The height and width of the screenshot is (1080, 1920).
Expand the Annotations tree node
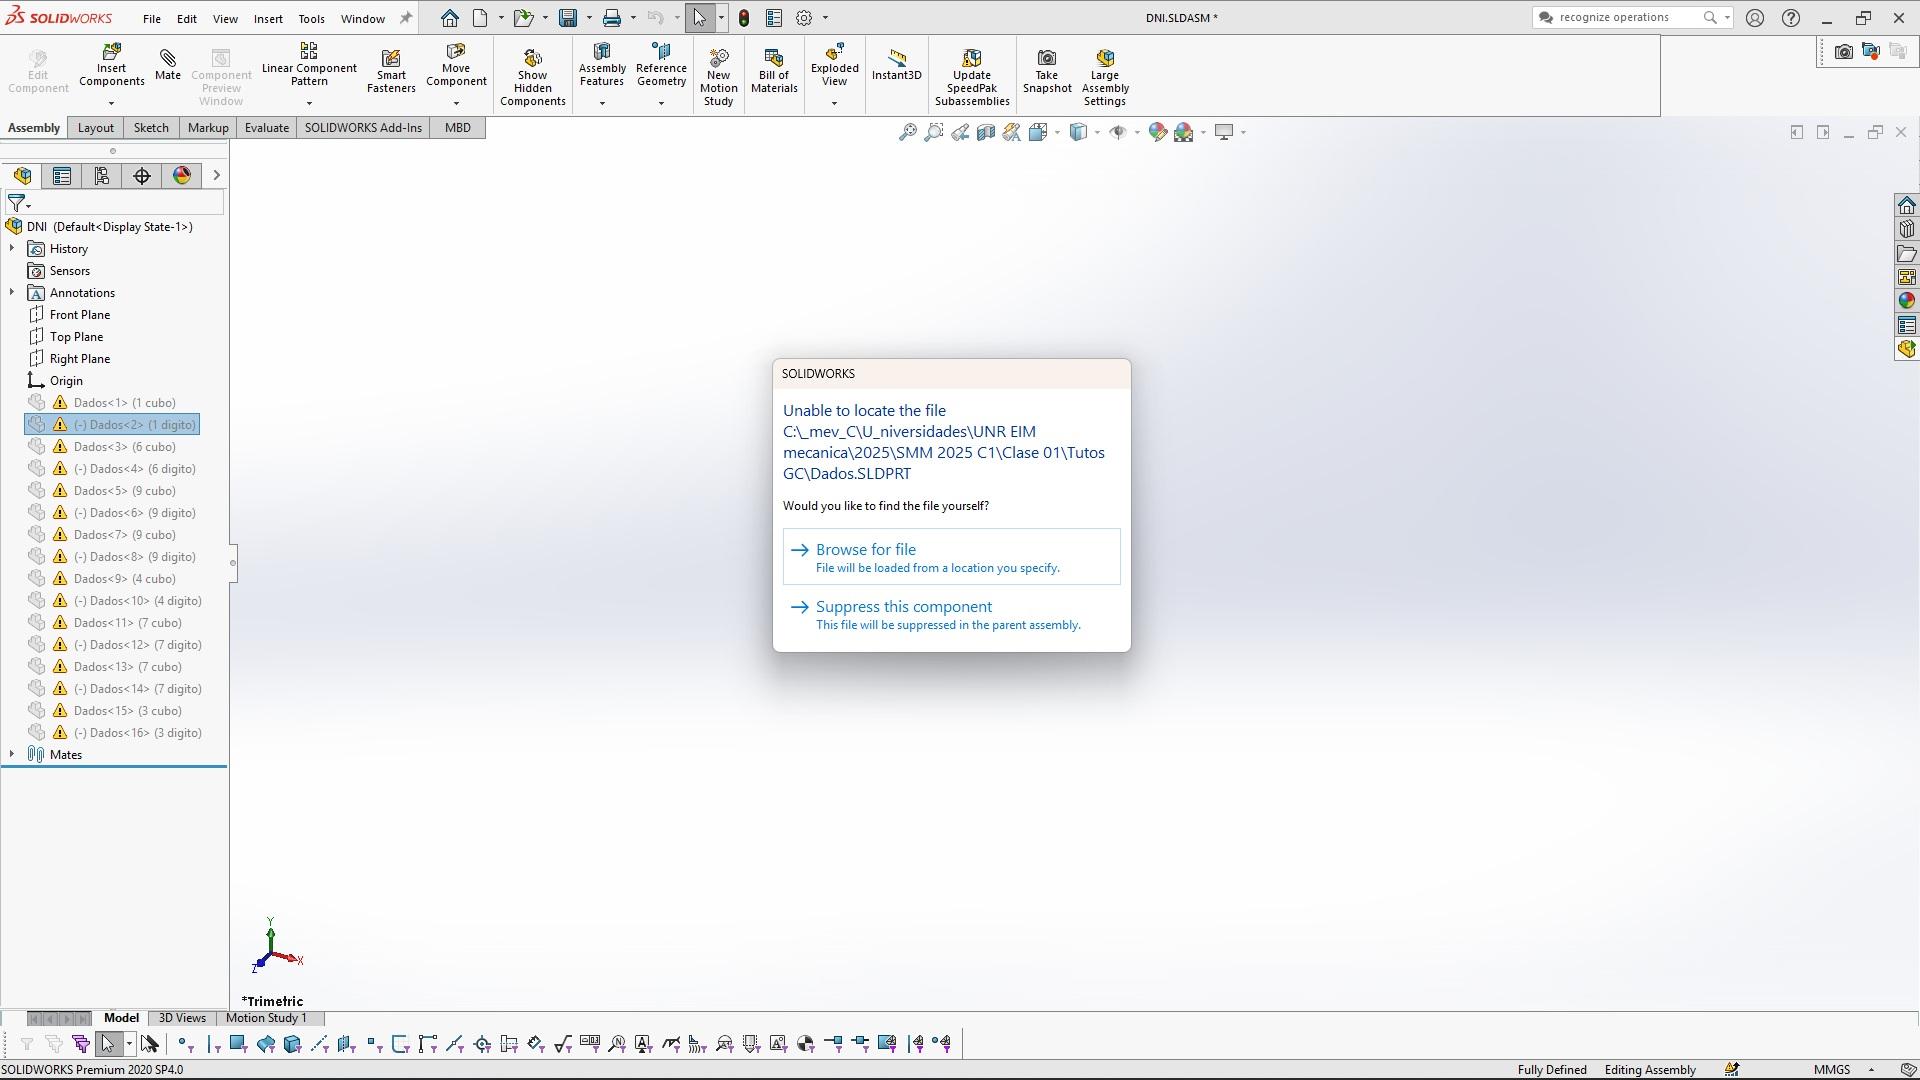tap(12, 293)
